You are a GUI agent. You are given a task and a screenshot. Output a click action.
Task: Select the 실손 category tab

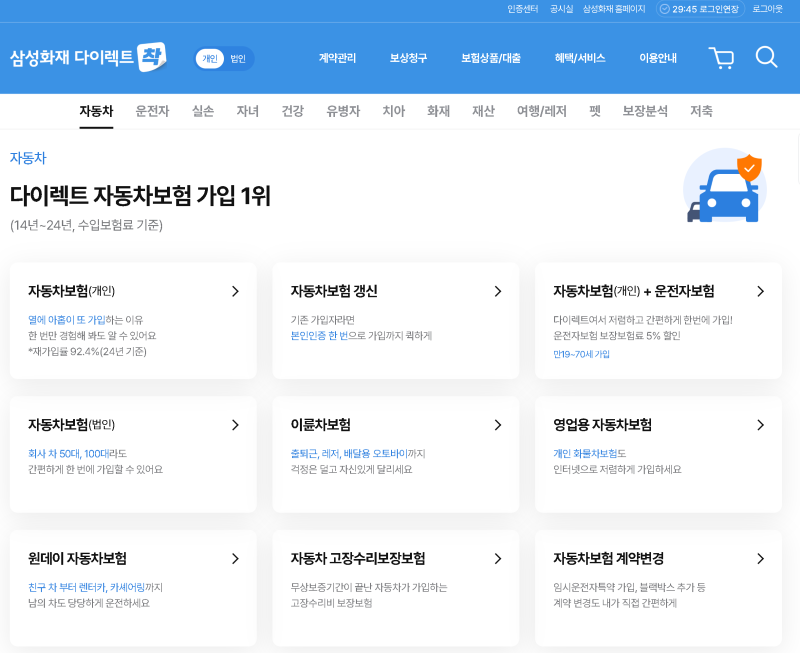pyautogui.click(x=203, y=111)
